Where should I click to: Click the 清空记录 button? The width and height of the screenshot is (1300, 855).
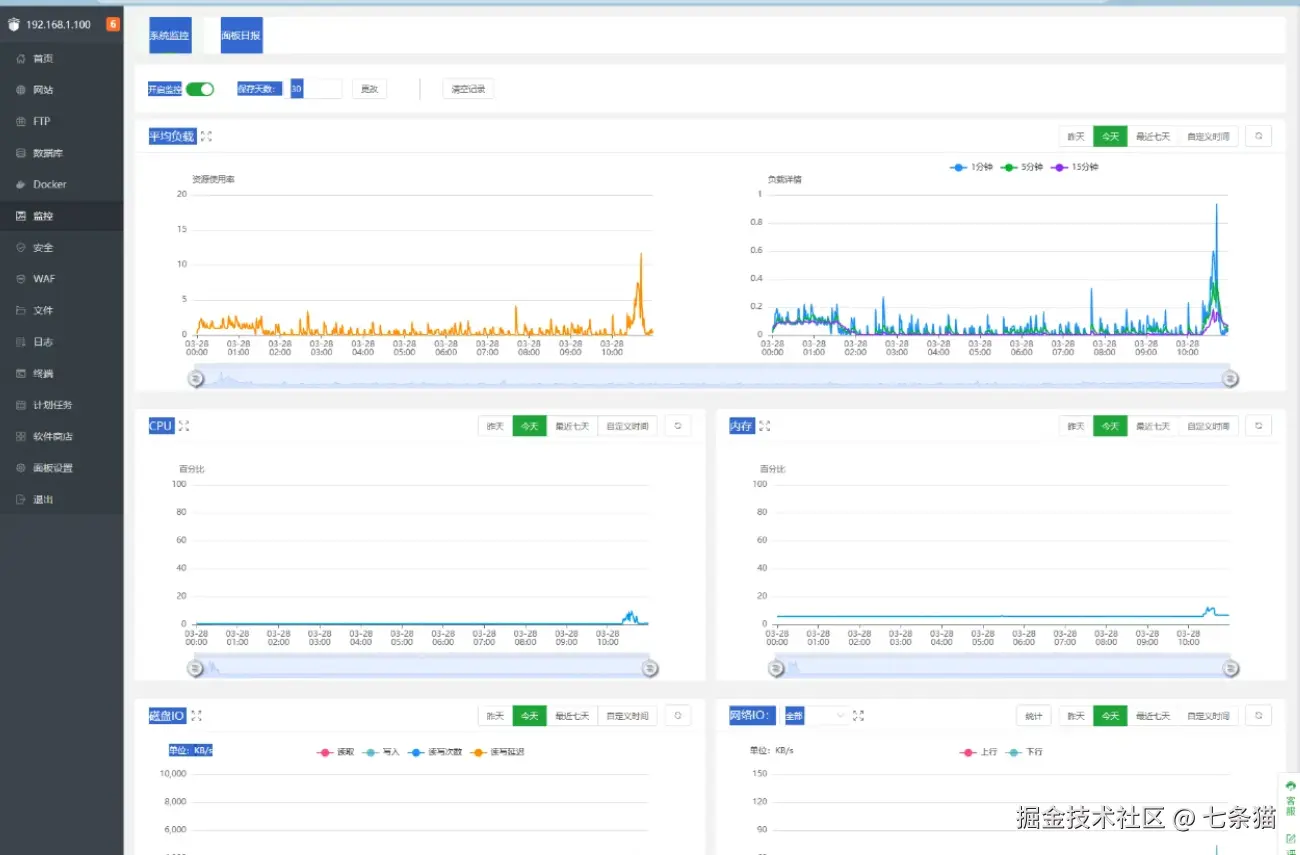(x=468, y=89)
